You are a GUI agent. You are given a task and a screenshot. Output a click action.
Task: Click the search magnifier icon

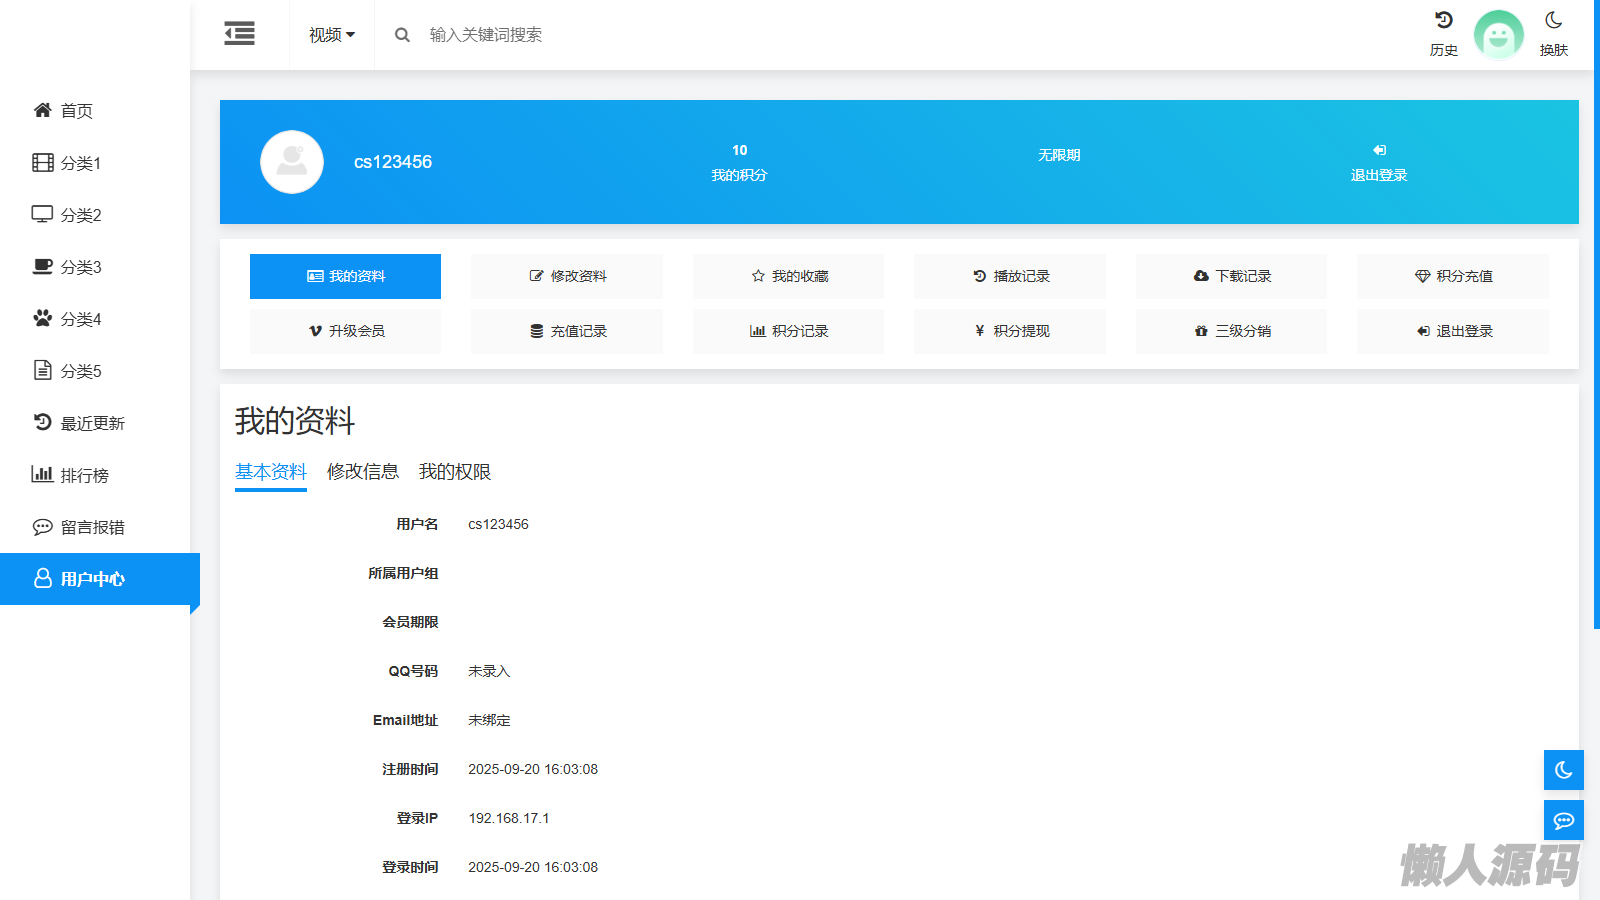[402, 35]
